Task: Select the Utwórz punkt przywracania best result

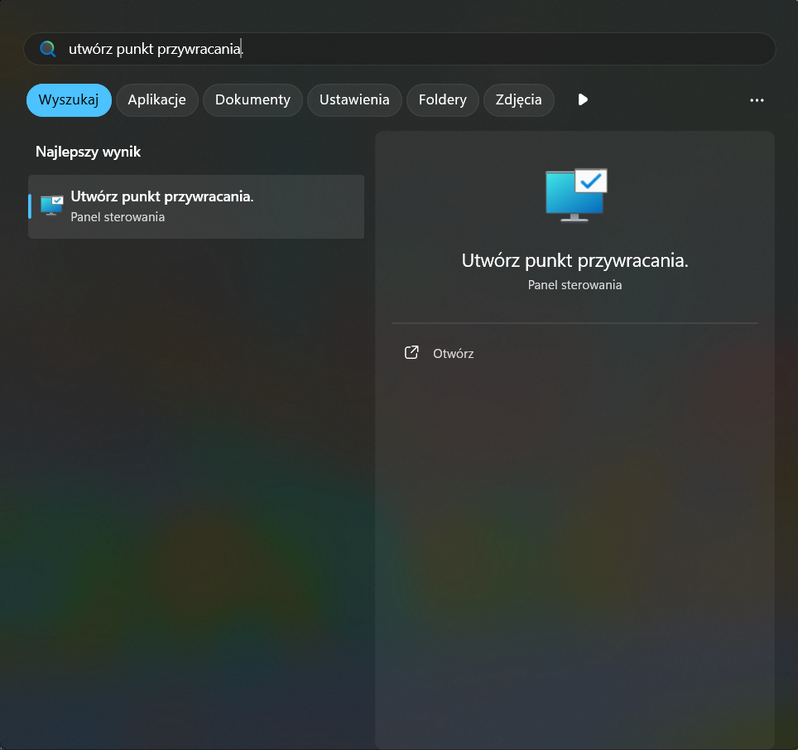Action: (x=196, y=207)
